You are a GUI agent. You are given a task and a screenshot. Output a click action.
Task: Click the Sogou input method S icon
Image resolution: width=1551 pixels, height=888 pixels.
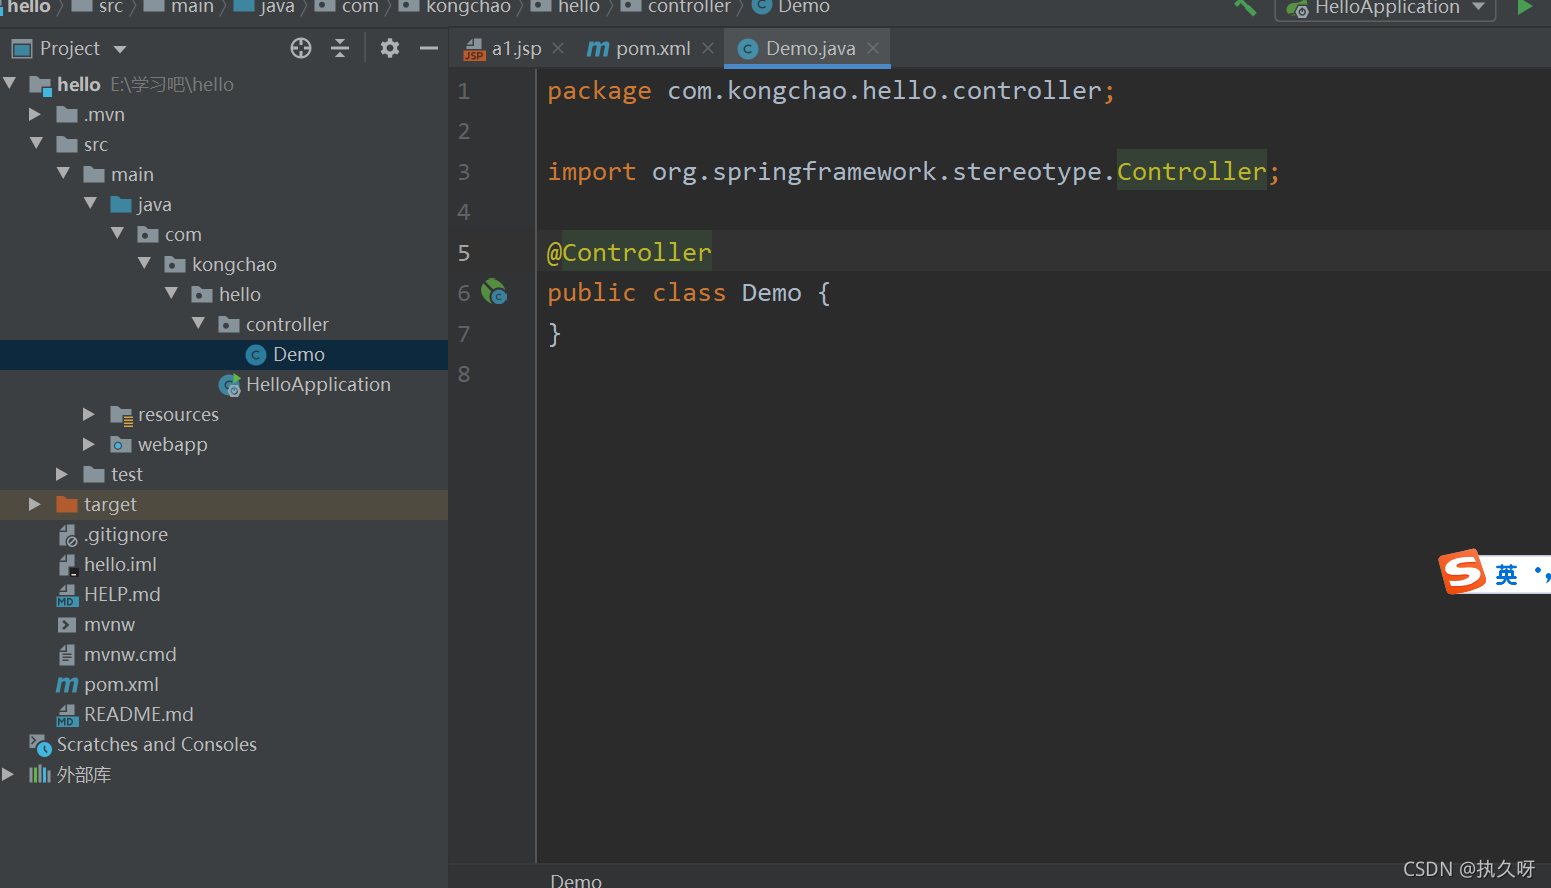1462,572
